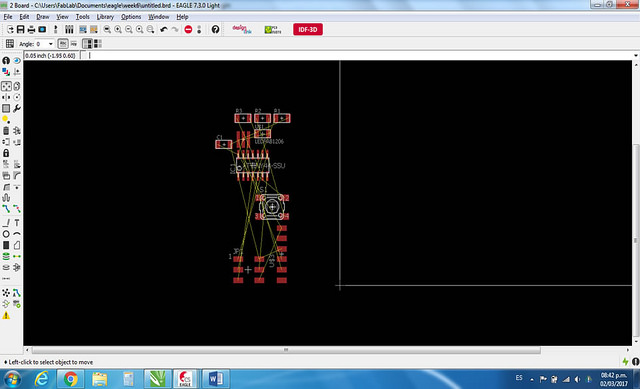Select the Move tool

click(x=6, y=86)
